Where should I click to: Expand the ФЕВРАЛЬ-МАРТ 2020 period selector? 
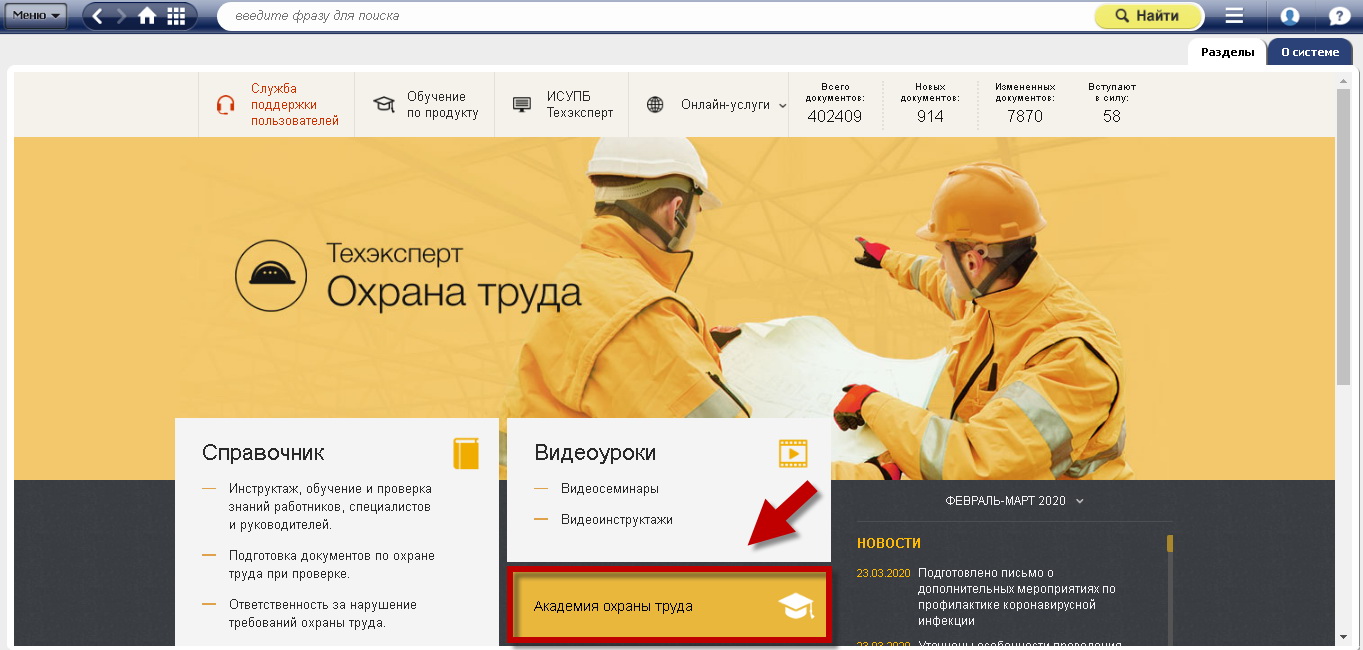click(1014, 501)
